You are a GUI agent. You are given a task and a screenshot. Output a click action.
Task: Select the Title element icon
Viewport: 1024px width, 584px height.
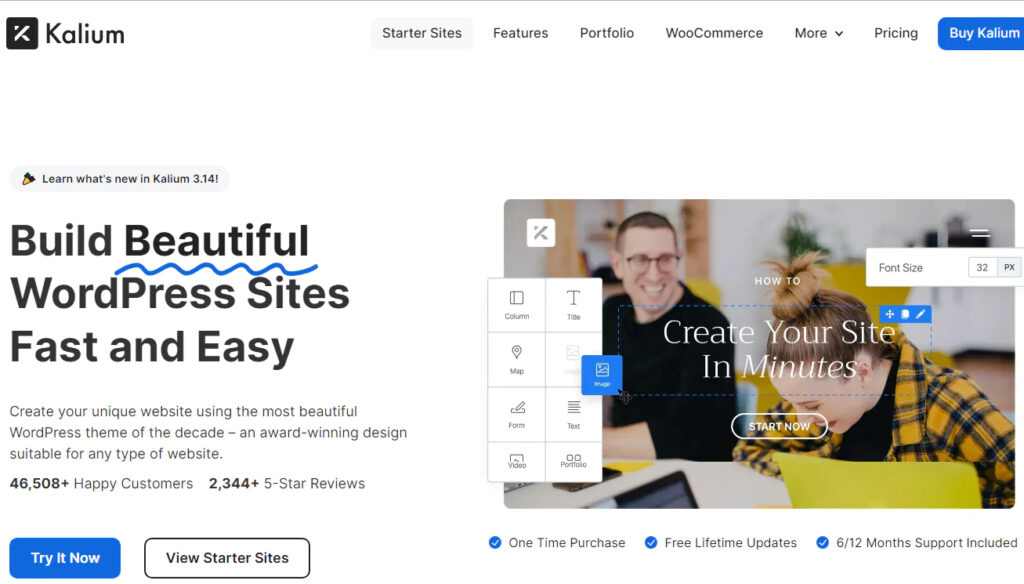(x=573, y=298)
